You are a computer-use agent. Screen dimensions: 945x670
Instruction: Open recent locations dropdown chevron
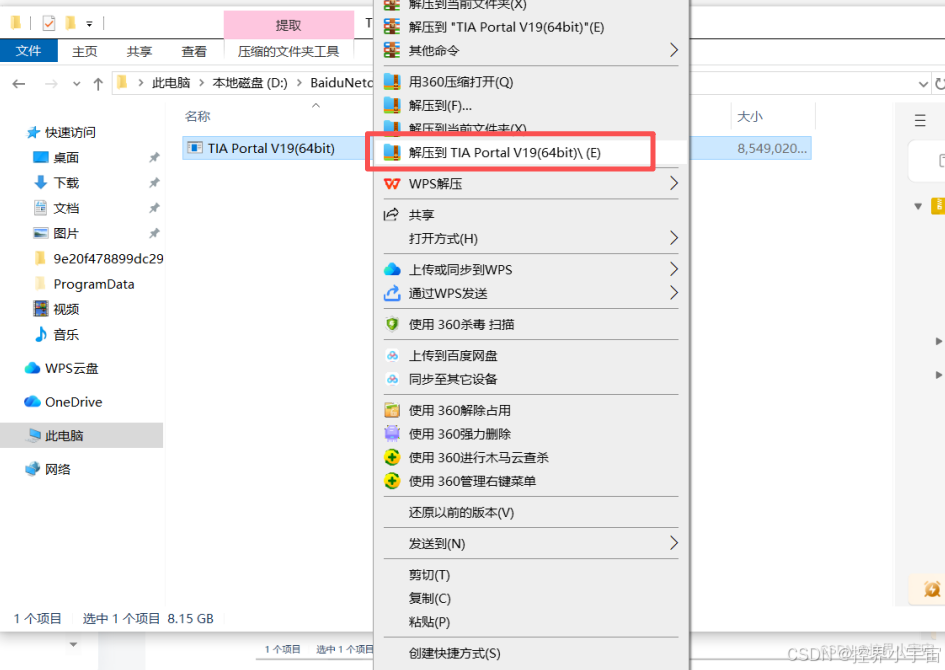(x=77, y=84)
